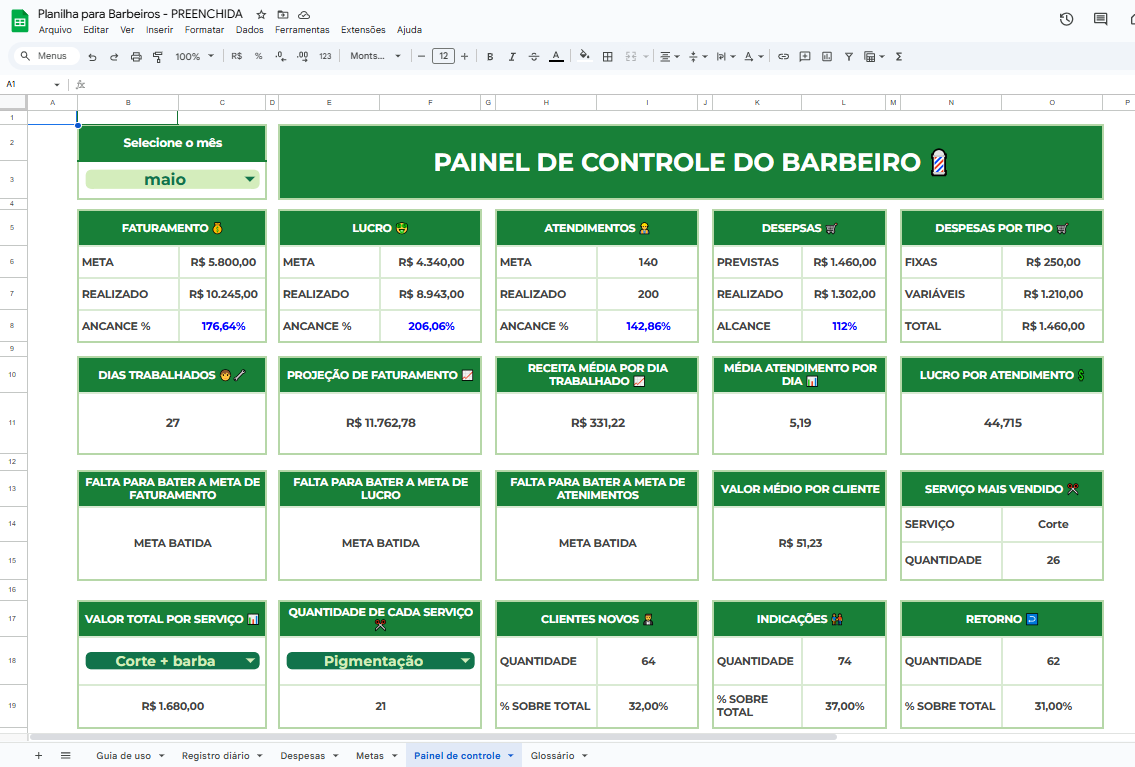Create a filter using the funnel icon

tap(848, 57)
